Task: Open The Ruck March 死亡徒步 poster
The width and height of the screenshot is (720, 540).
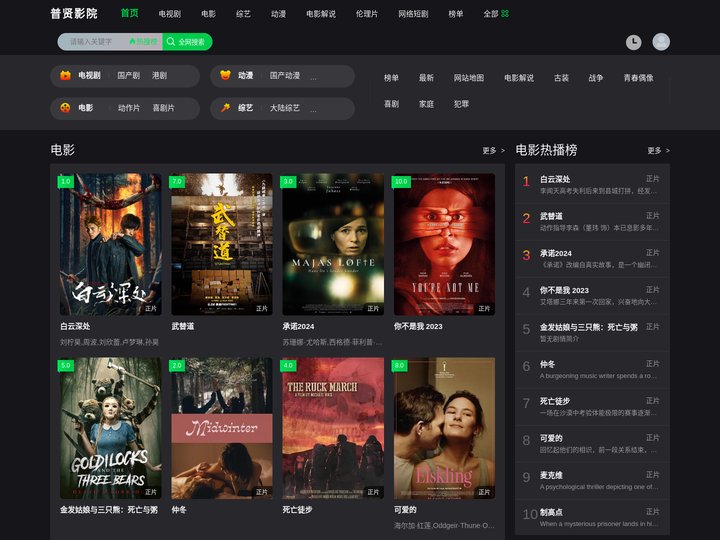Action: pos(333,428)
